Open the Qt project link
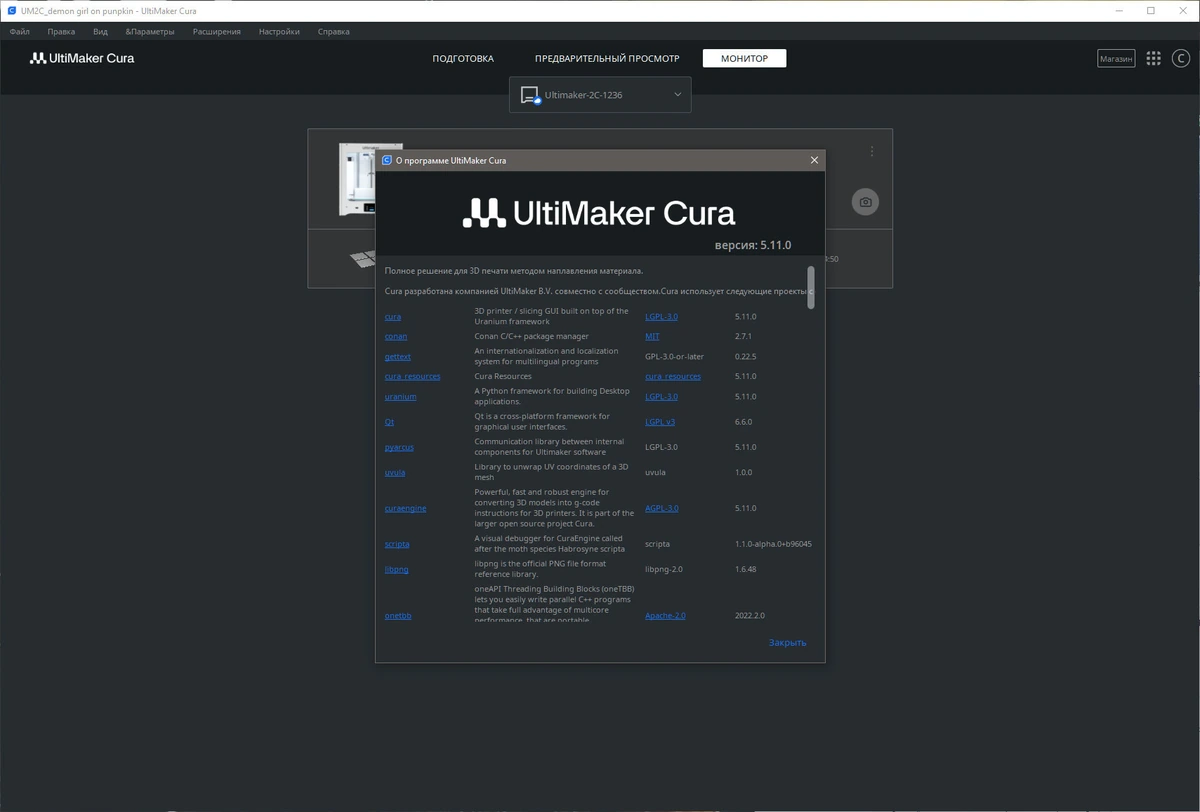The image size is (1200, 812). 389,422
